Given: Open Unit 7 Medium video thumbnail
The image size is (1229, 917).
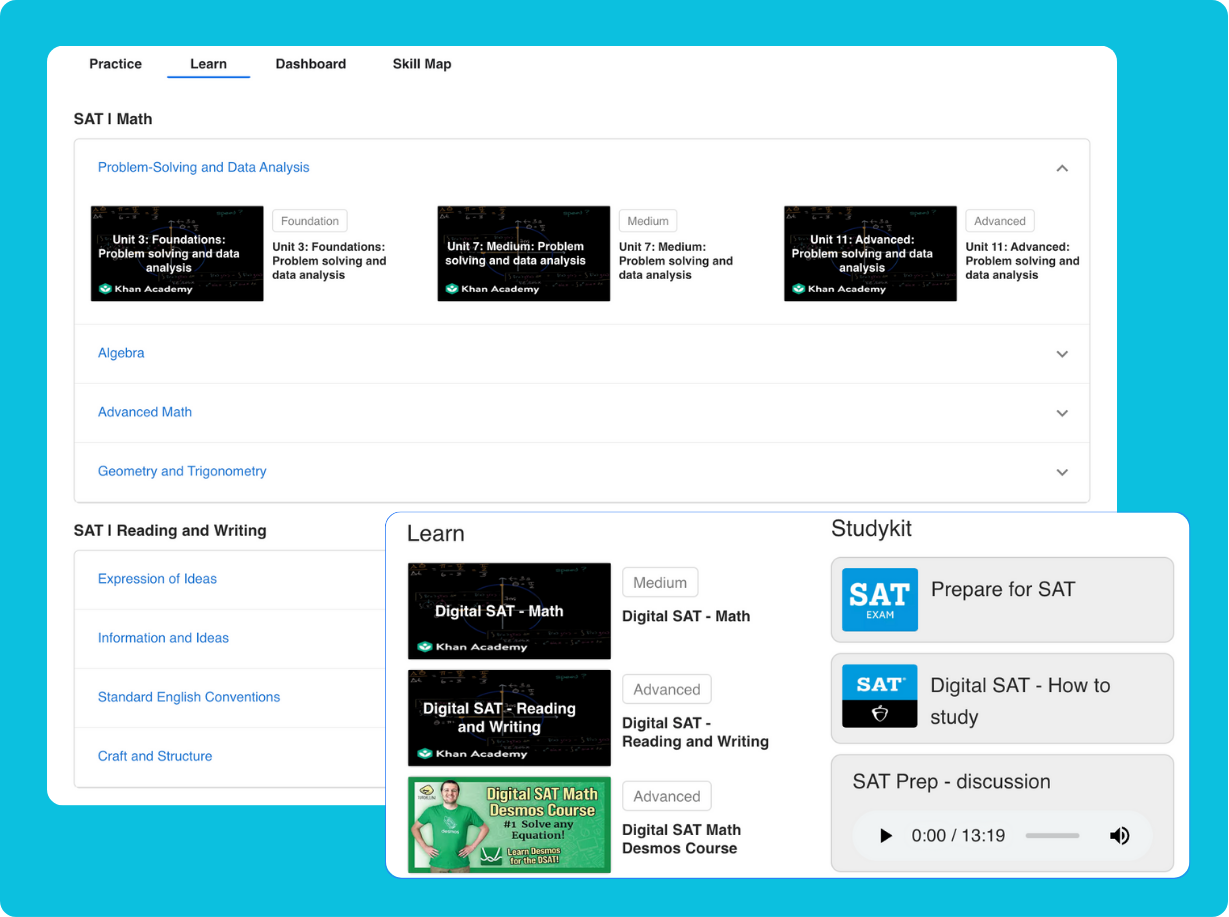Looking at the screenshot, I should (523, 254).
